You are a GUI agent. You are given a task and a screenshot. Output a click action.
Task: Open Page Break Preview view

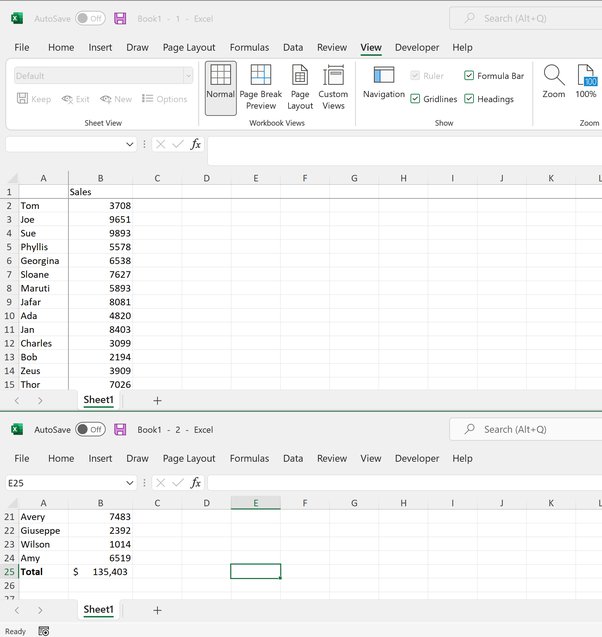(261, 88)
